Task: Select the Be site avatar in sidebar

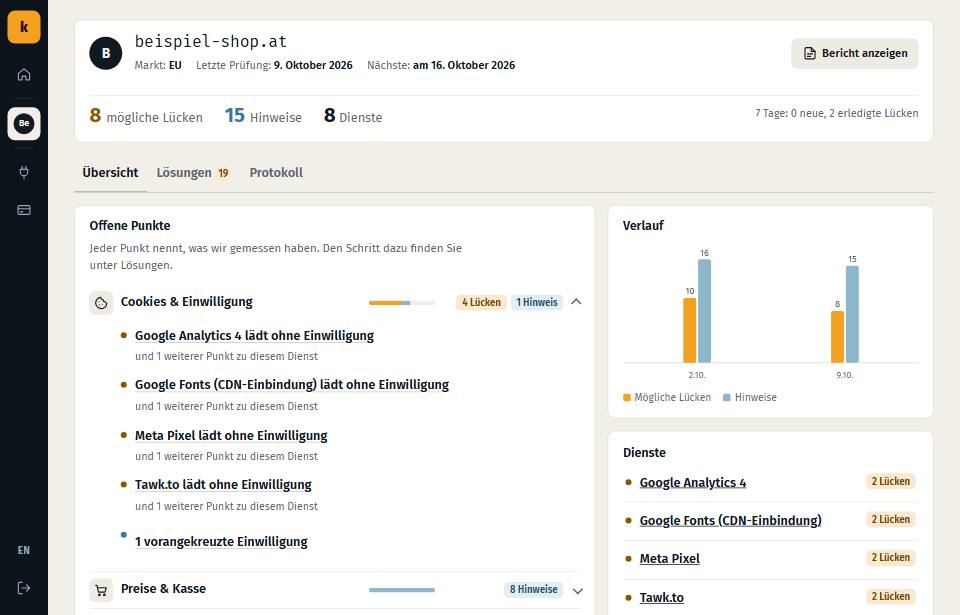Action: pos(24,123)
